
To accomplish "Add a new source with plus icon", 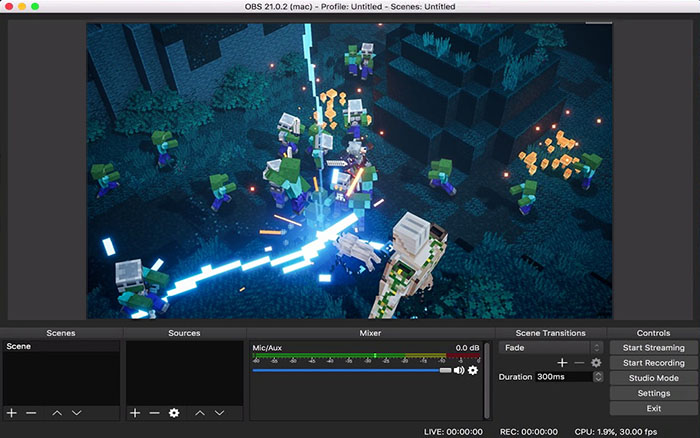I will pyautogui.click(x=135, y=413).
